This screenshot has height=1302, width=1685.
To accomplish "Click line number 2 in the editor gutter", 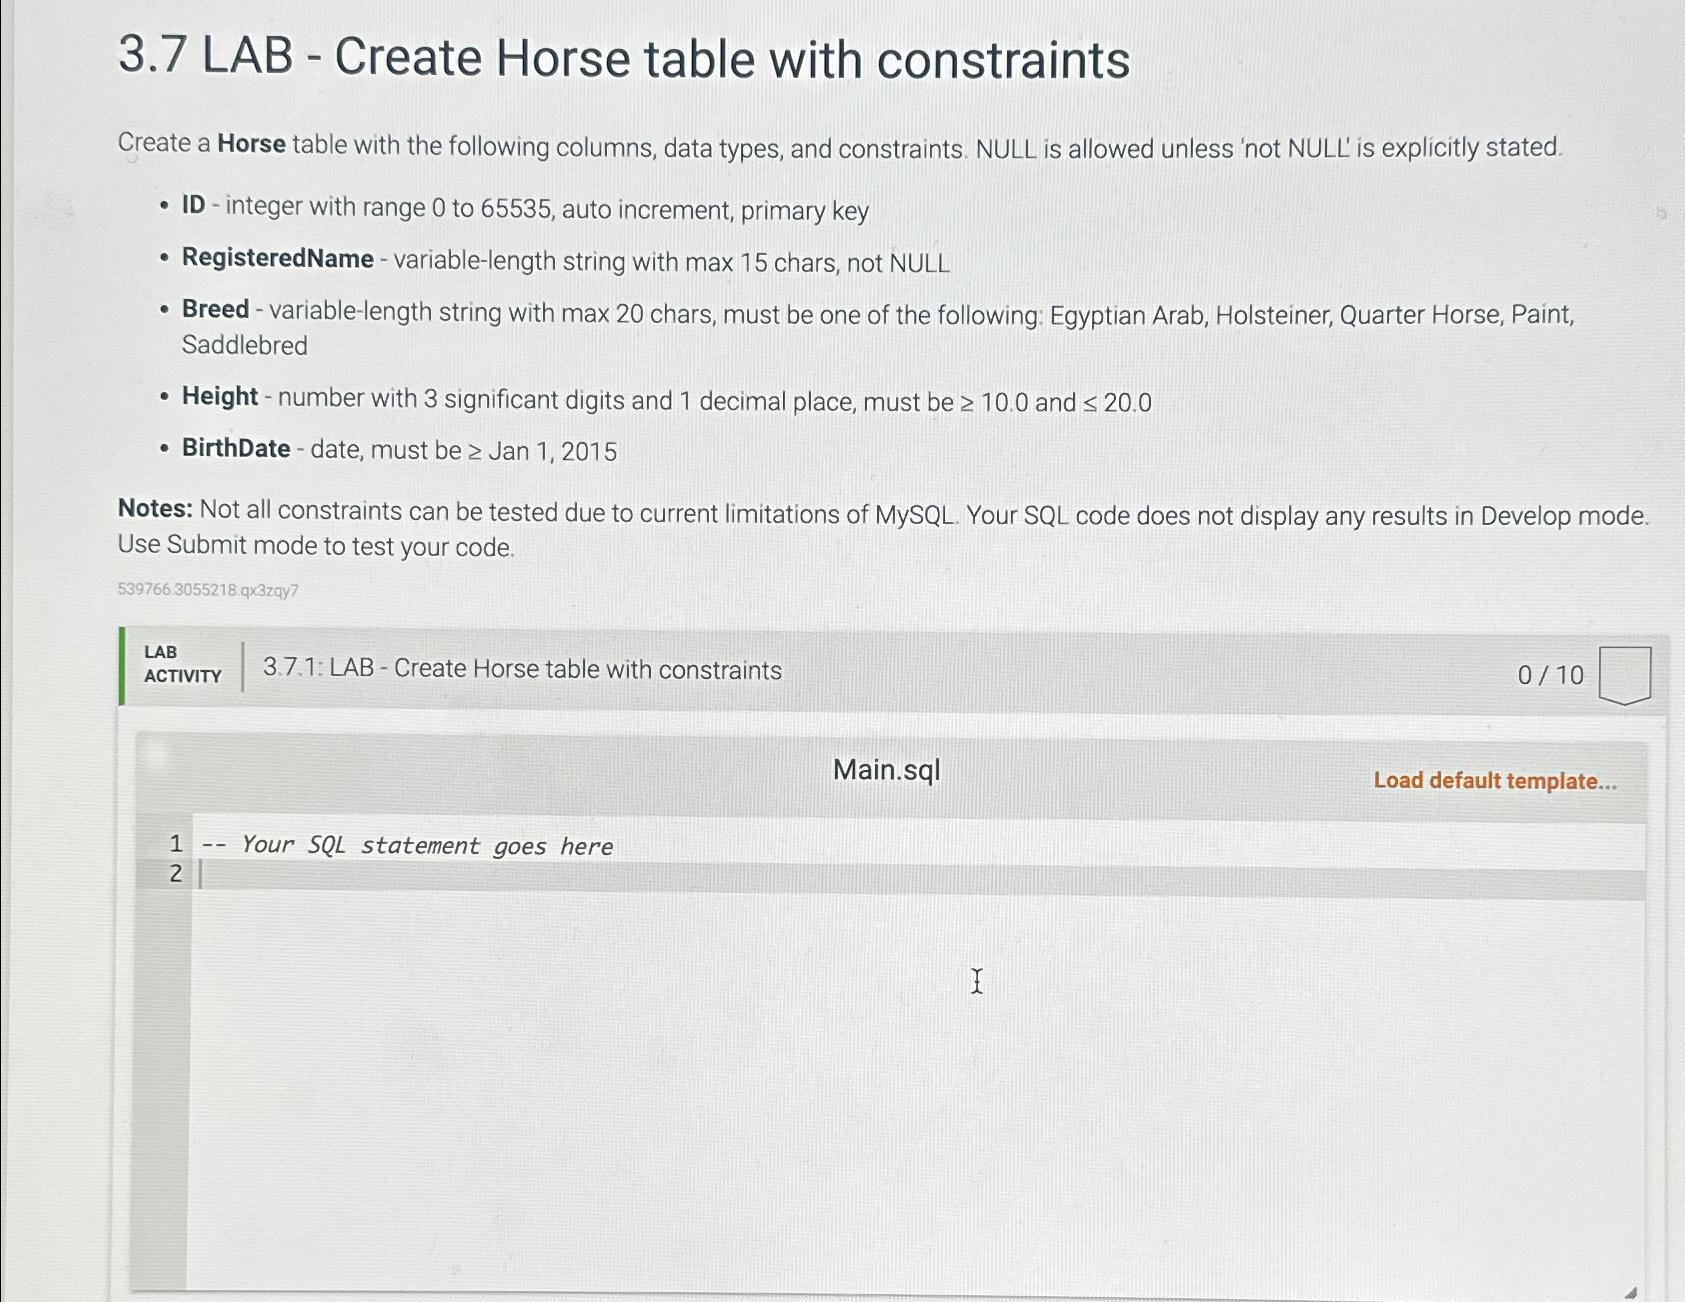I will tap(176, 874).
